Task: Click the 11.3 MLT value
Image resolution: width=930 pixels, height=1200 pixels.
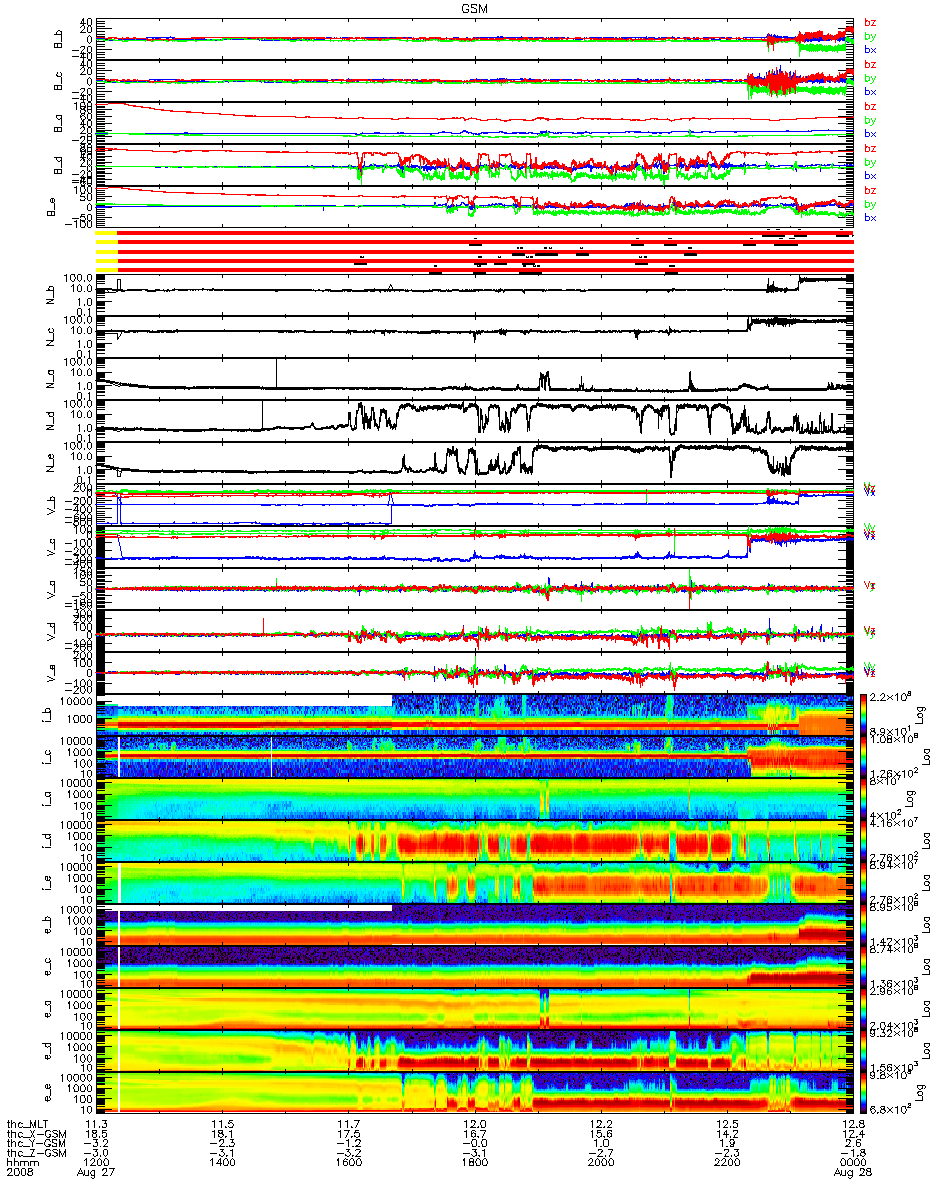Action: pyautogui.click(x=97, y=1125)
